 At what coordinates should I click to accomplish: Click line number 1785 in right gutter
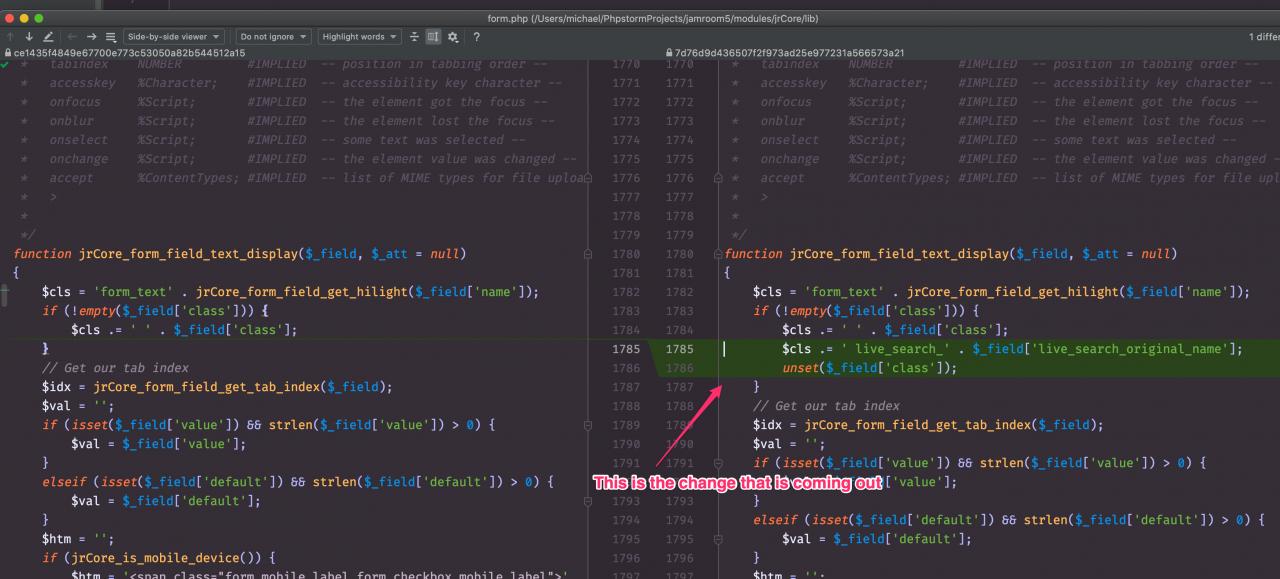point(679,349)
